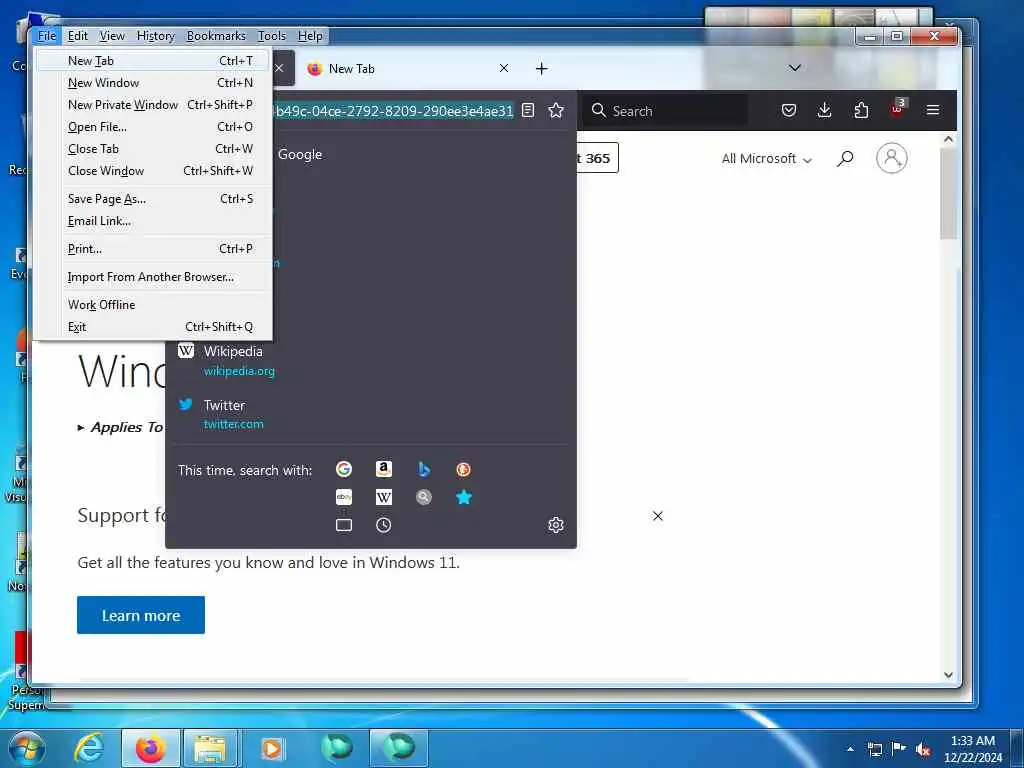Choose Close Window menu item
The image size is (1024, 768).
[153, 170]
